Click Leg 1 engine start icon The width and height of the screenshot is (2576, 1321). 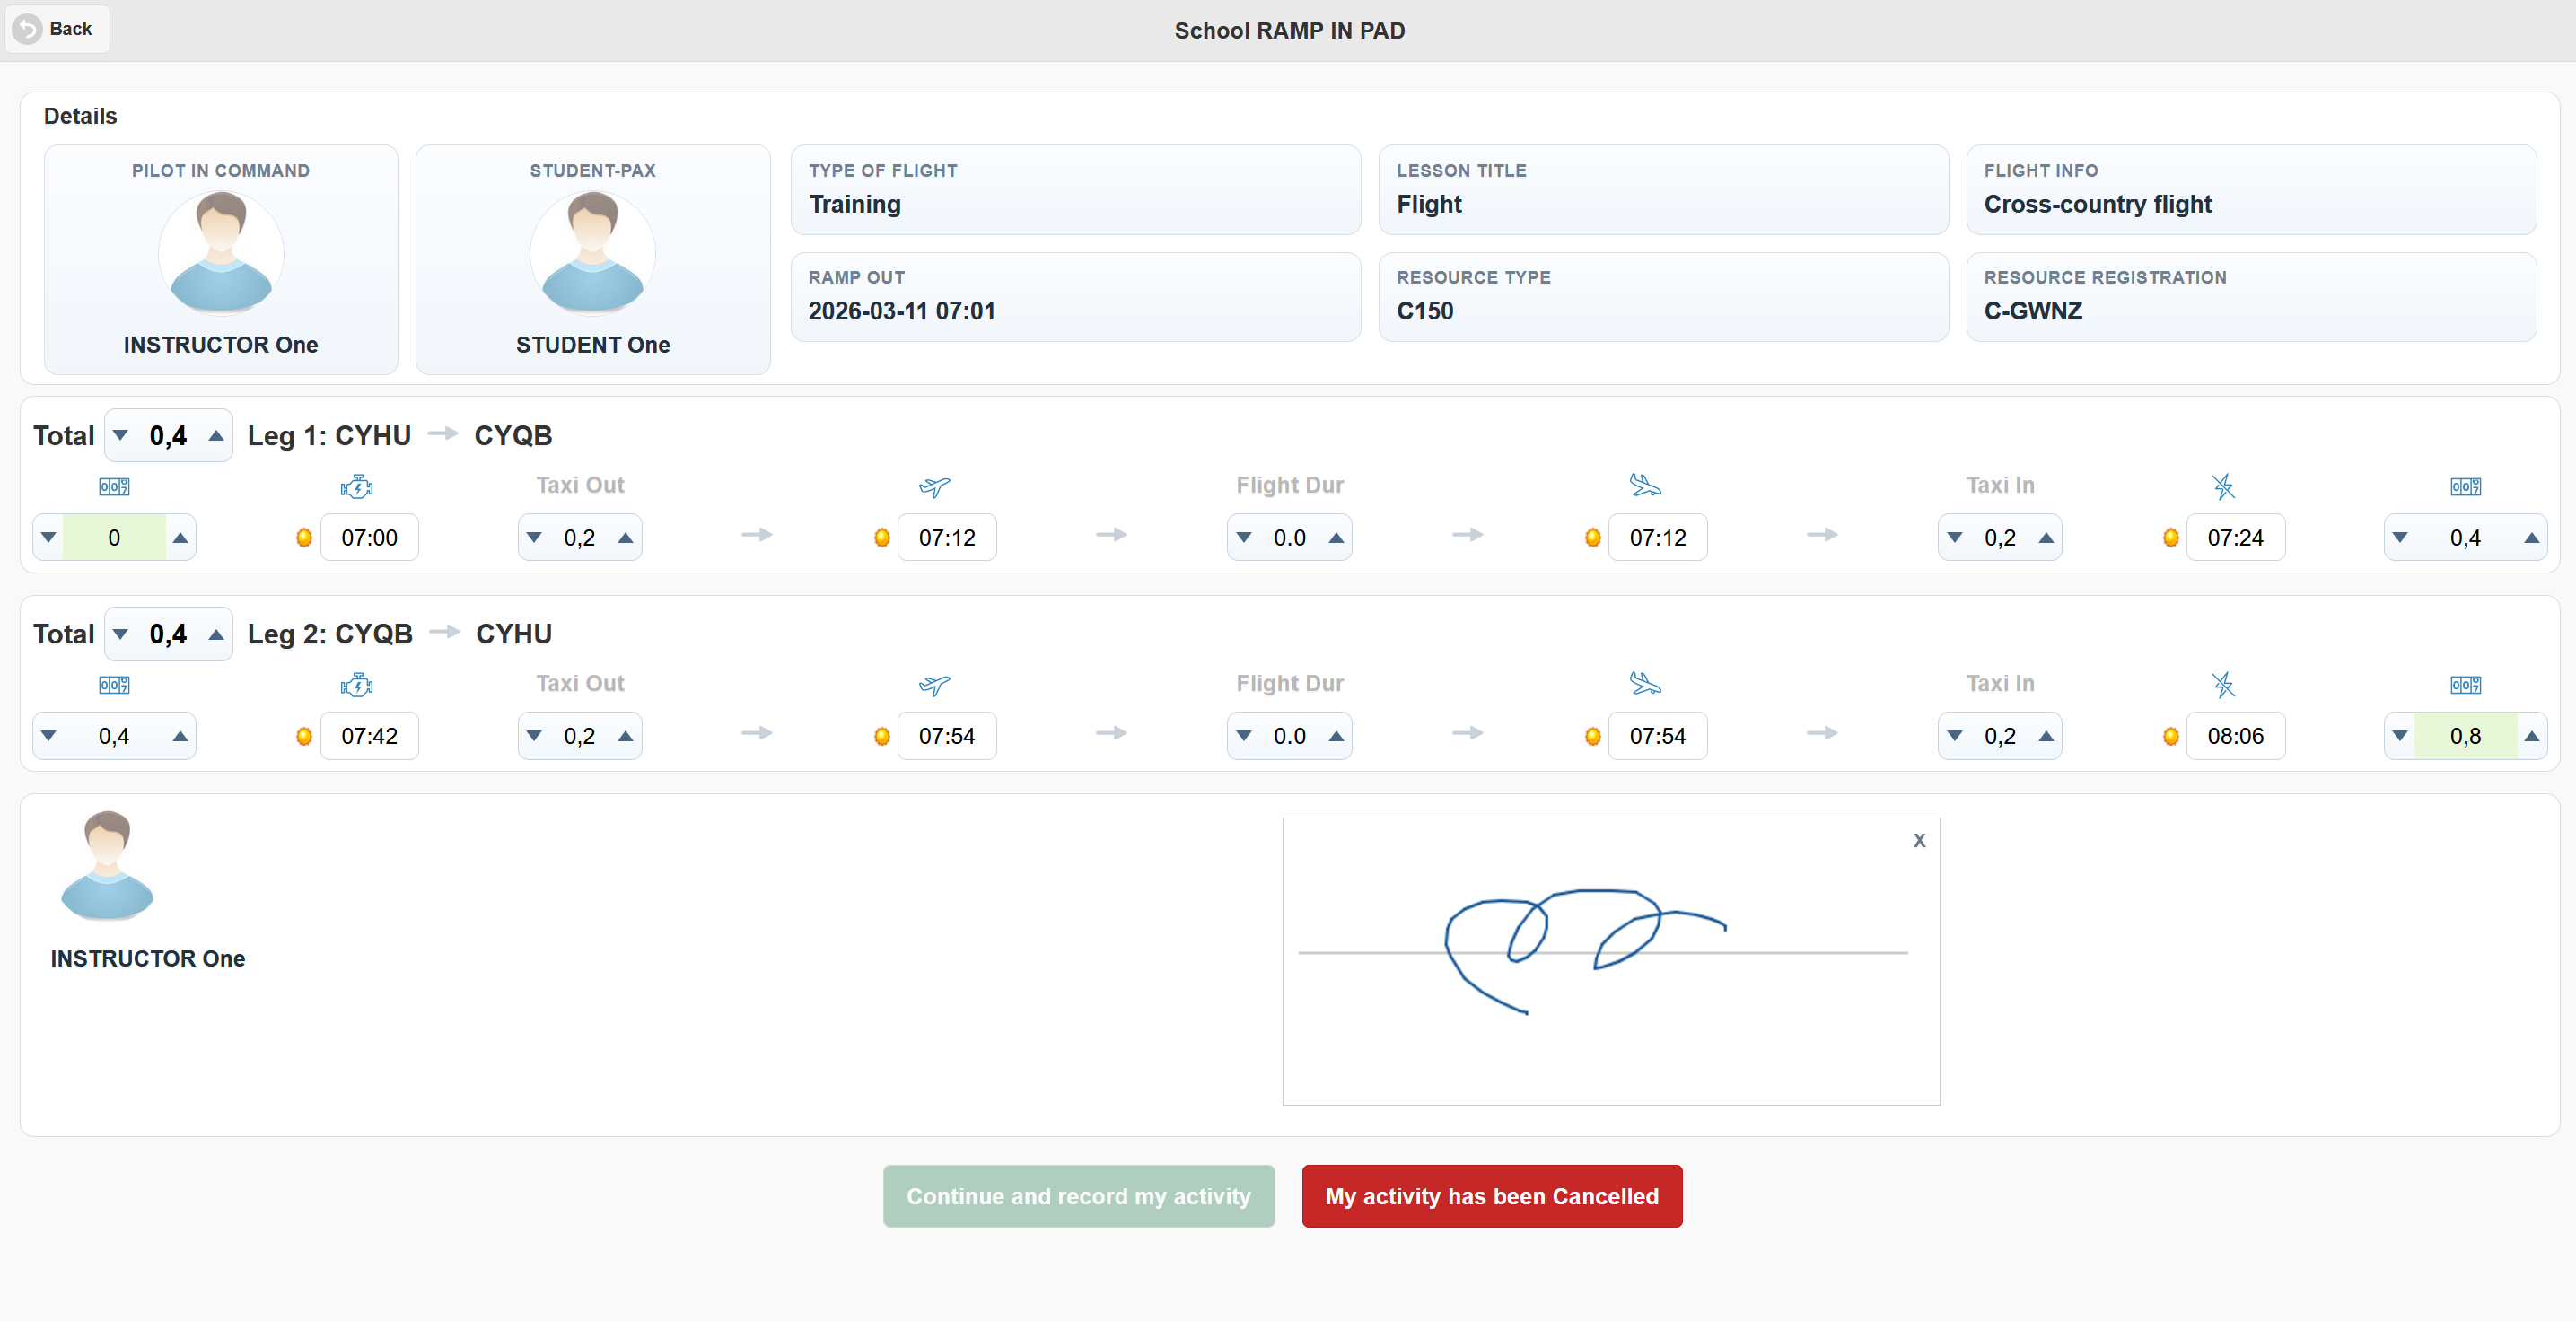(356, 487)
